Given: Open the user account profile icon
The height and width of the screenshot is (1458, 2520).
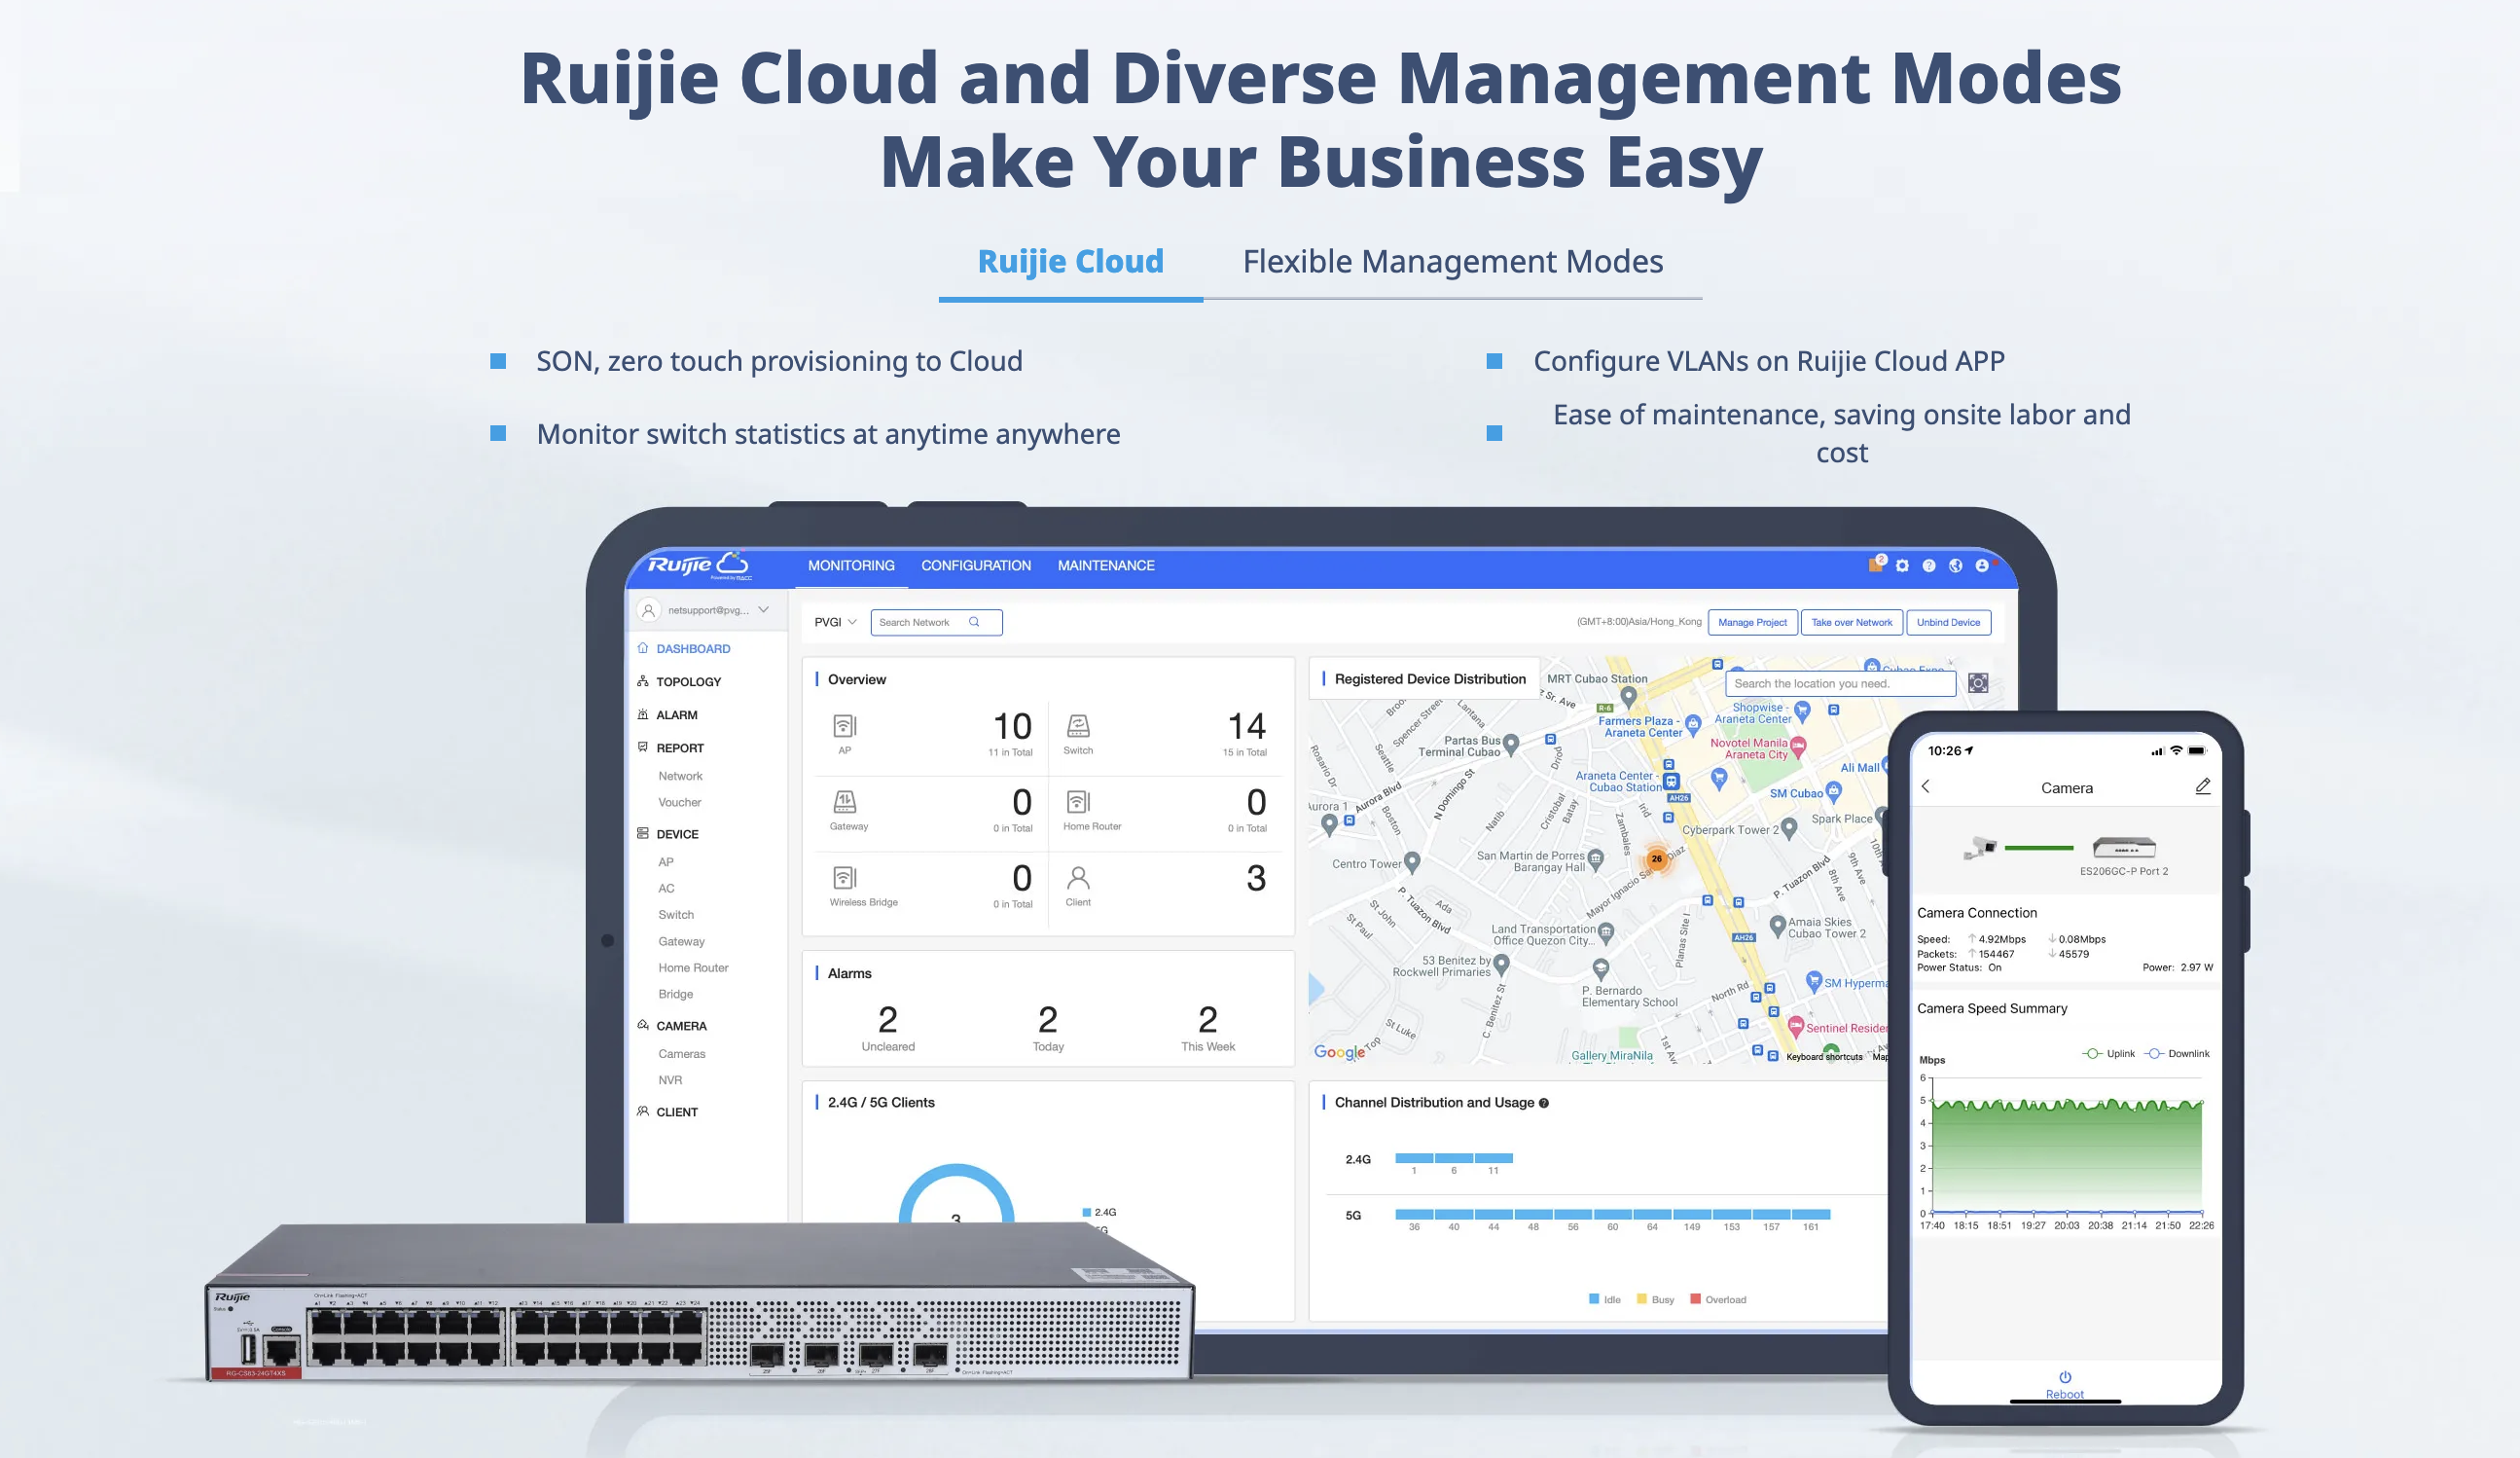Looking at the screenshot, I should click(1982, 566).
